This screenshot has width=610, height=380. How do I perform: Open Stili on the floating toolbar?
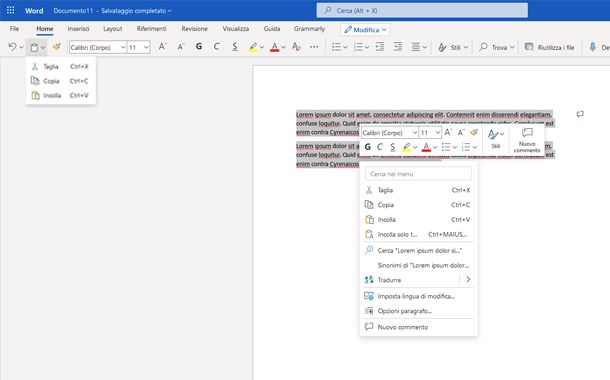click(x=496, y=139)
